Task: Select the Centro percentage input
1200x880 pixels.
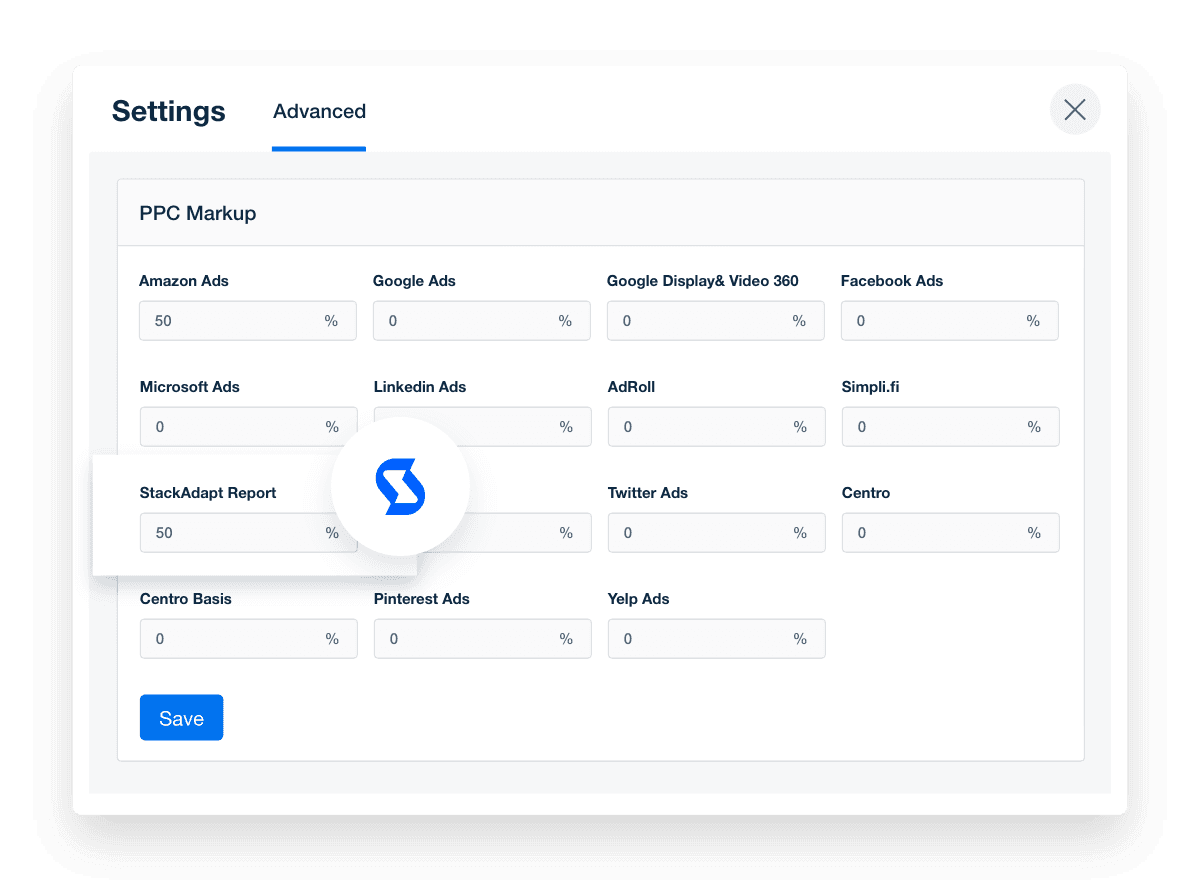Action: (x=949, y=532)
